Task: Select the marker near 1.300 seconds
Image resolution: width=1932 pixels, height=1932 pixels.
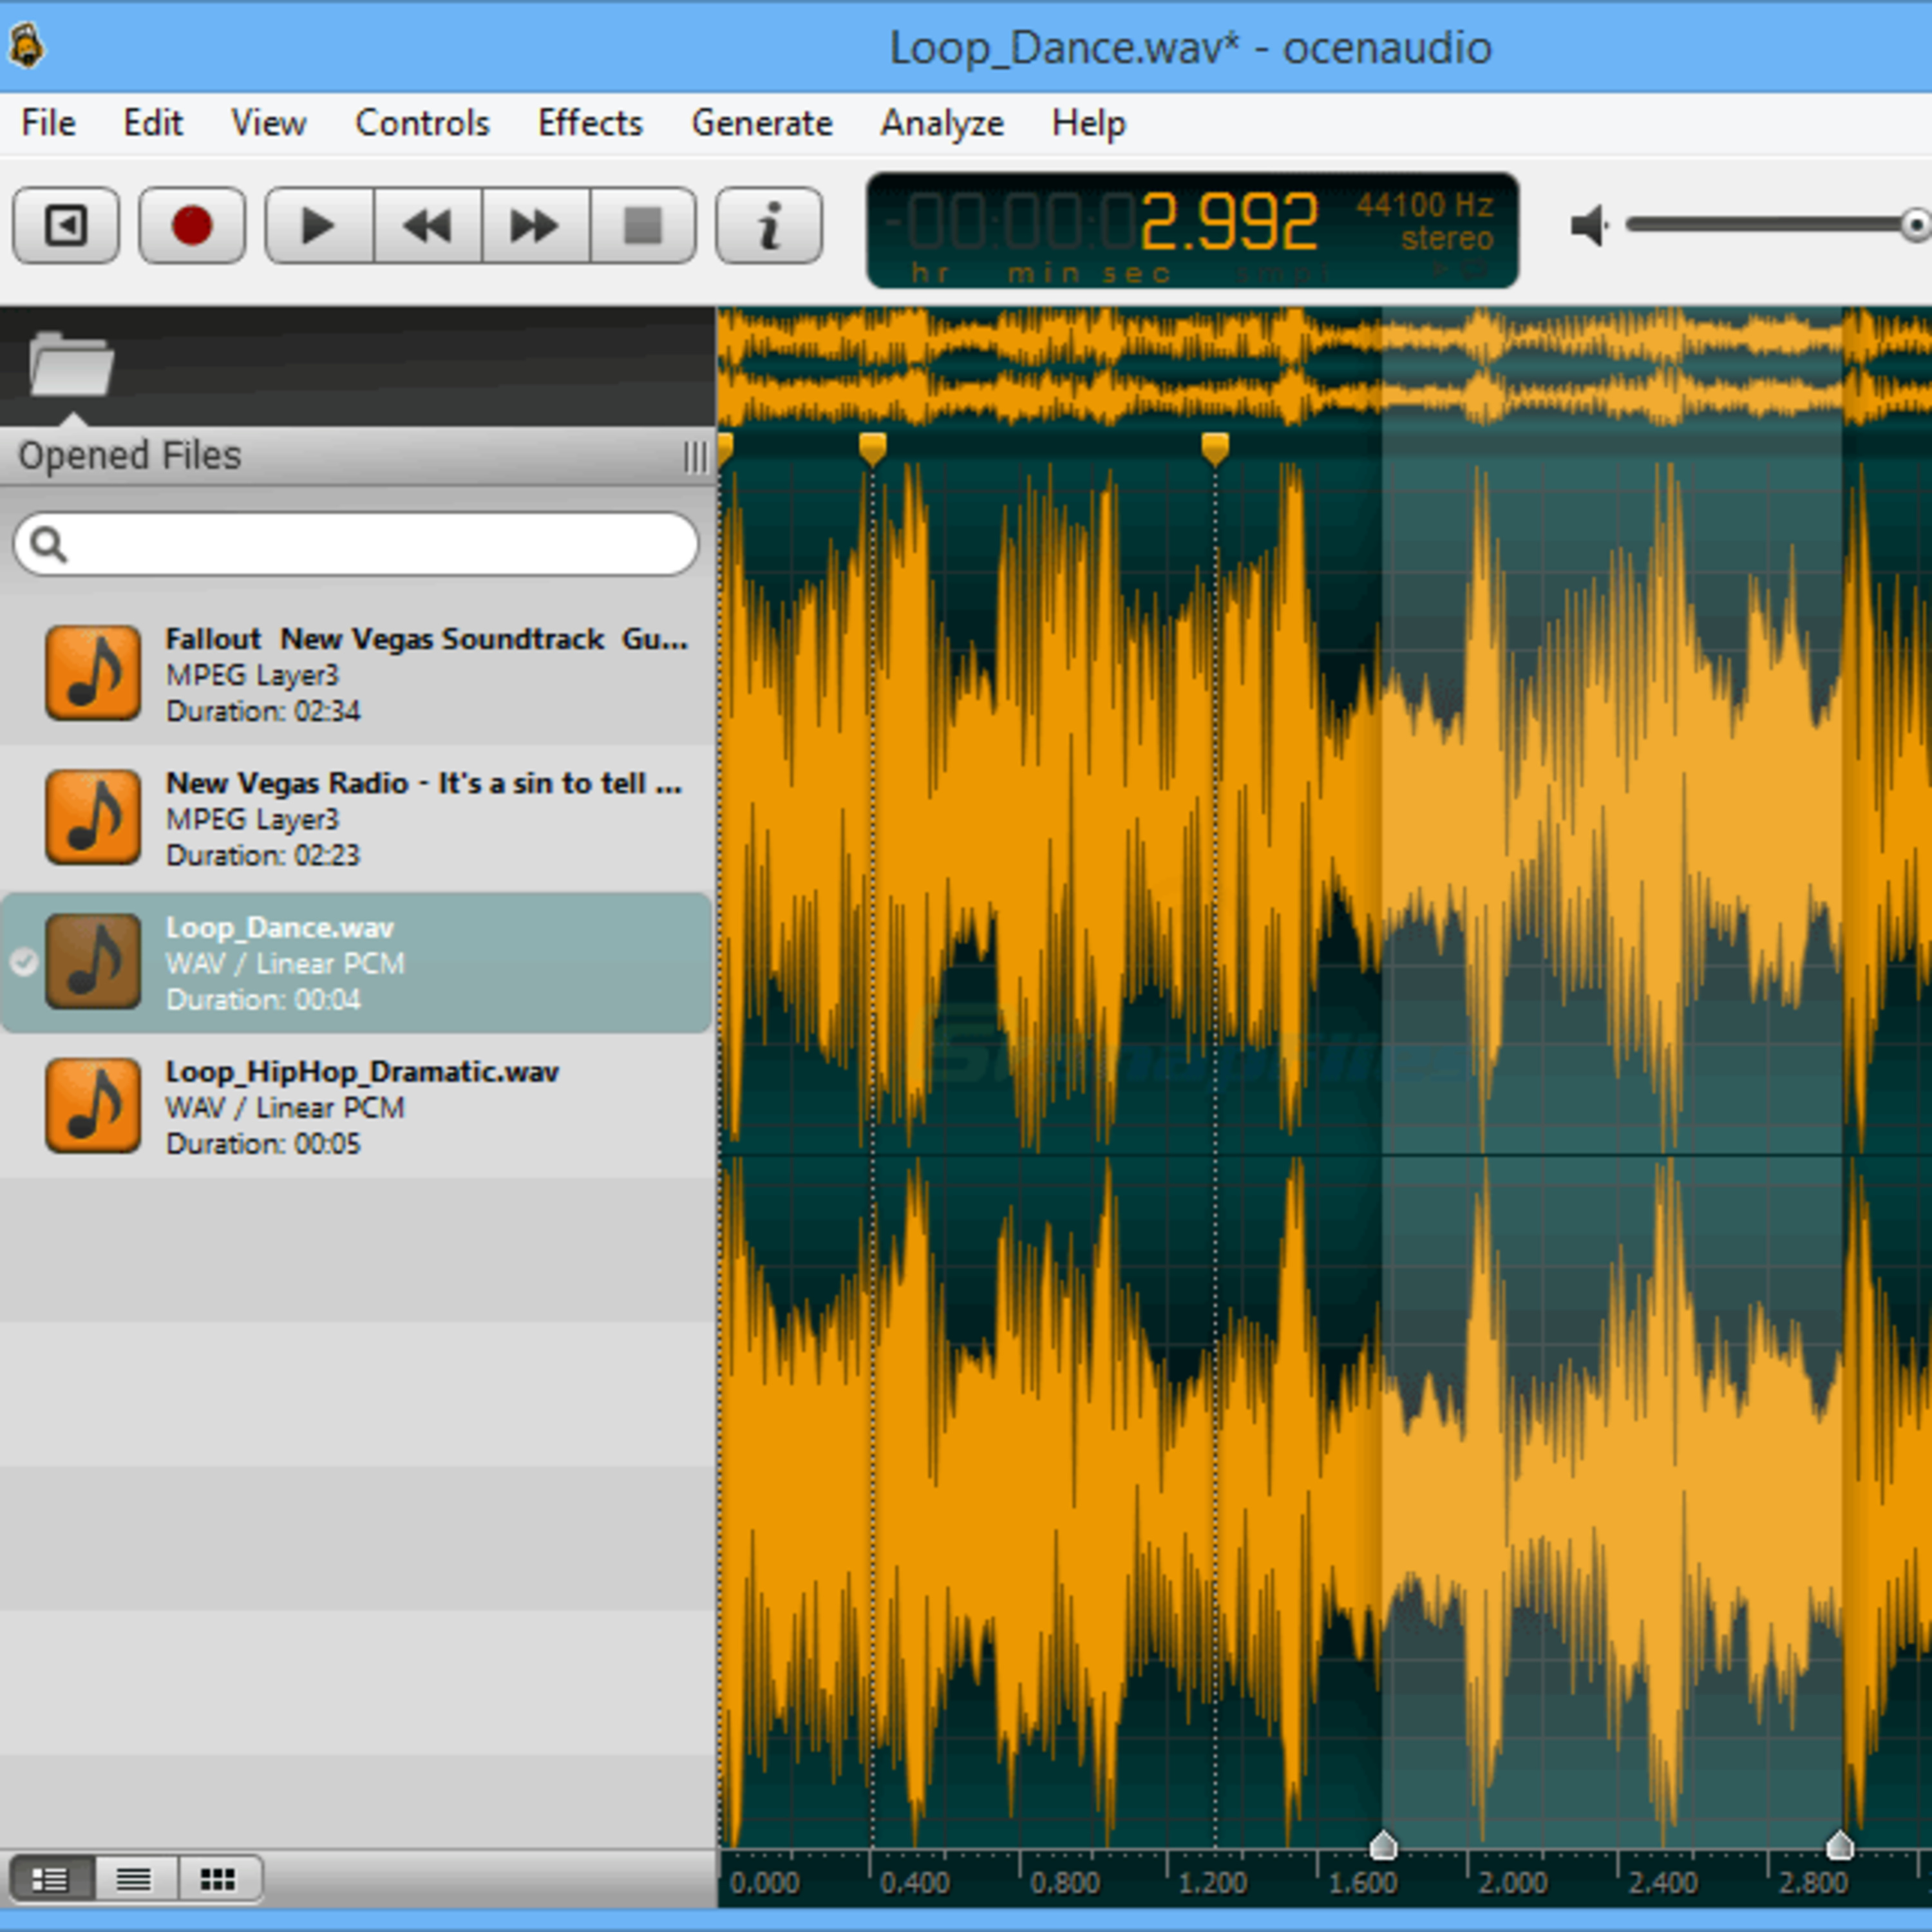Action: [1215, 449]
